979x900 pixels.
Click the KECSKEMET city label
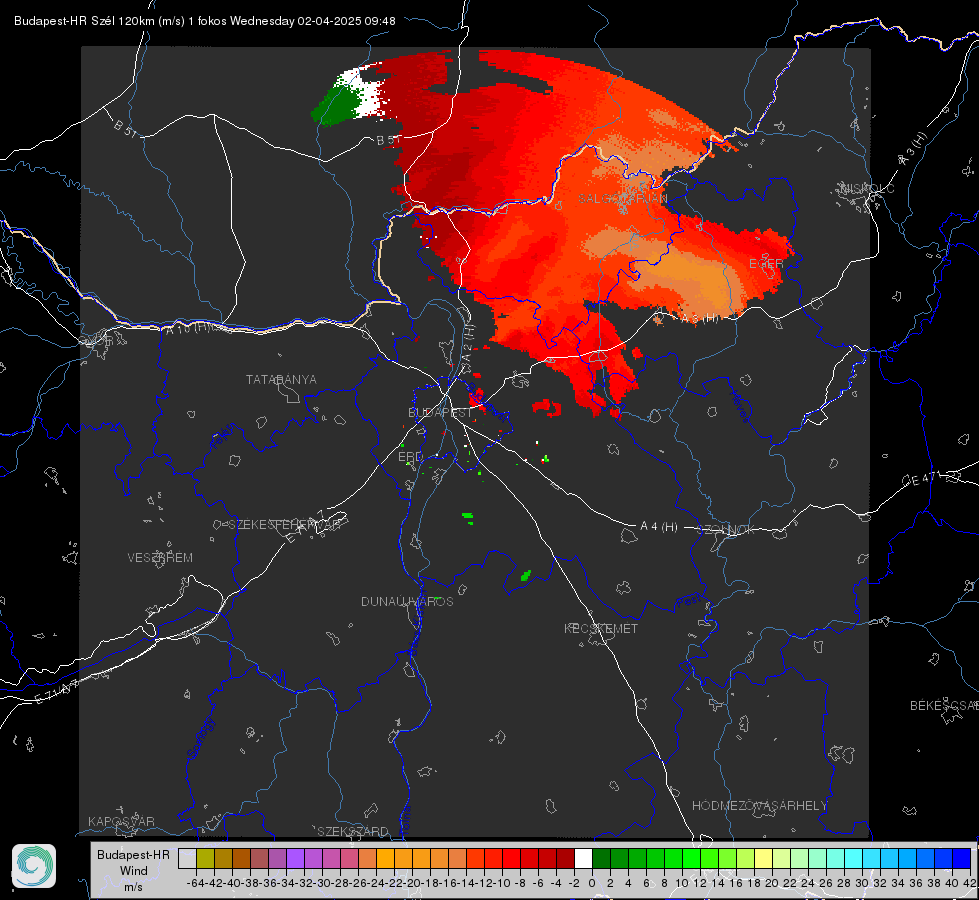coord(601,629)
